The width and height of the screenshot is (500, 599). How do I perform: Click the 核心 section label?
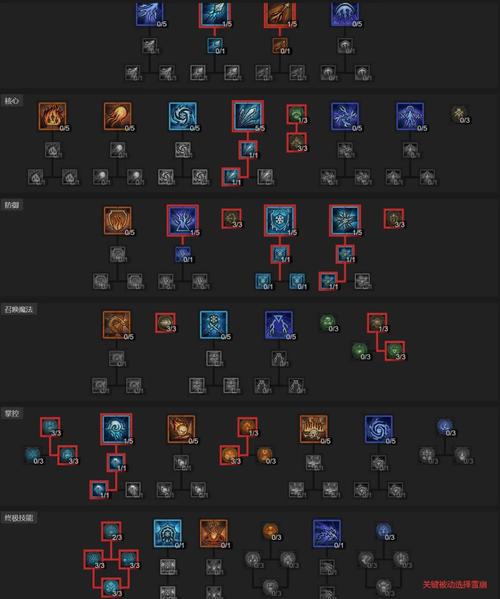(12, 101)
